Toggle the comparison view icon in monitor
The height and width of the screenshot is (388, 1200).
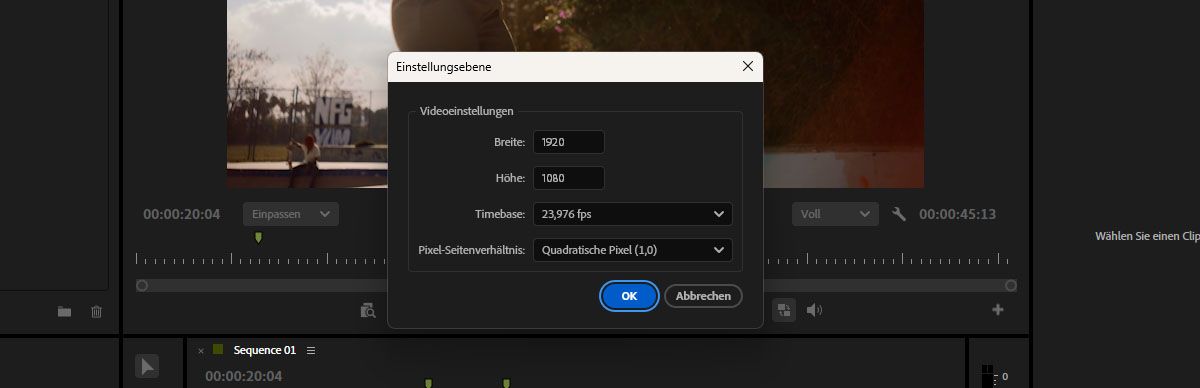pyautogui.click(x=784, y=310)
